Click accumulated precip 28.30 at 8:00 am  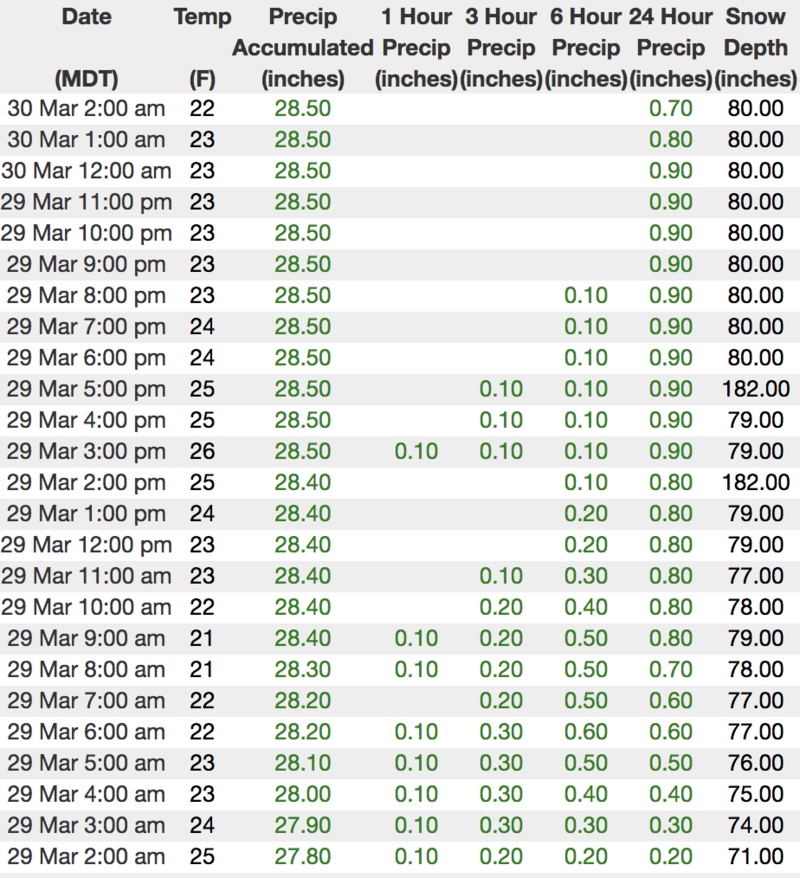coord(302,669)
